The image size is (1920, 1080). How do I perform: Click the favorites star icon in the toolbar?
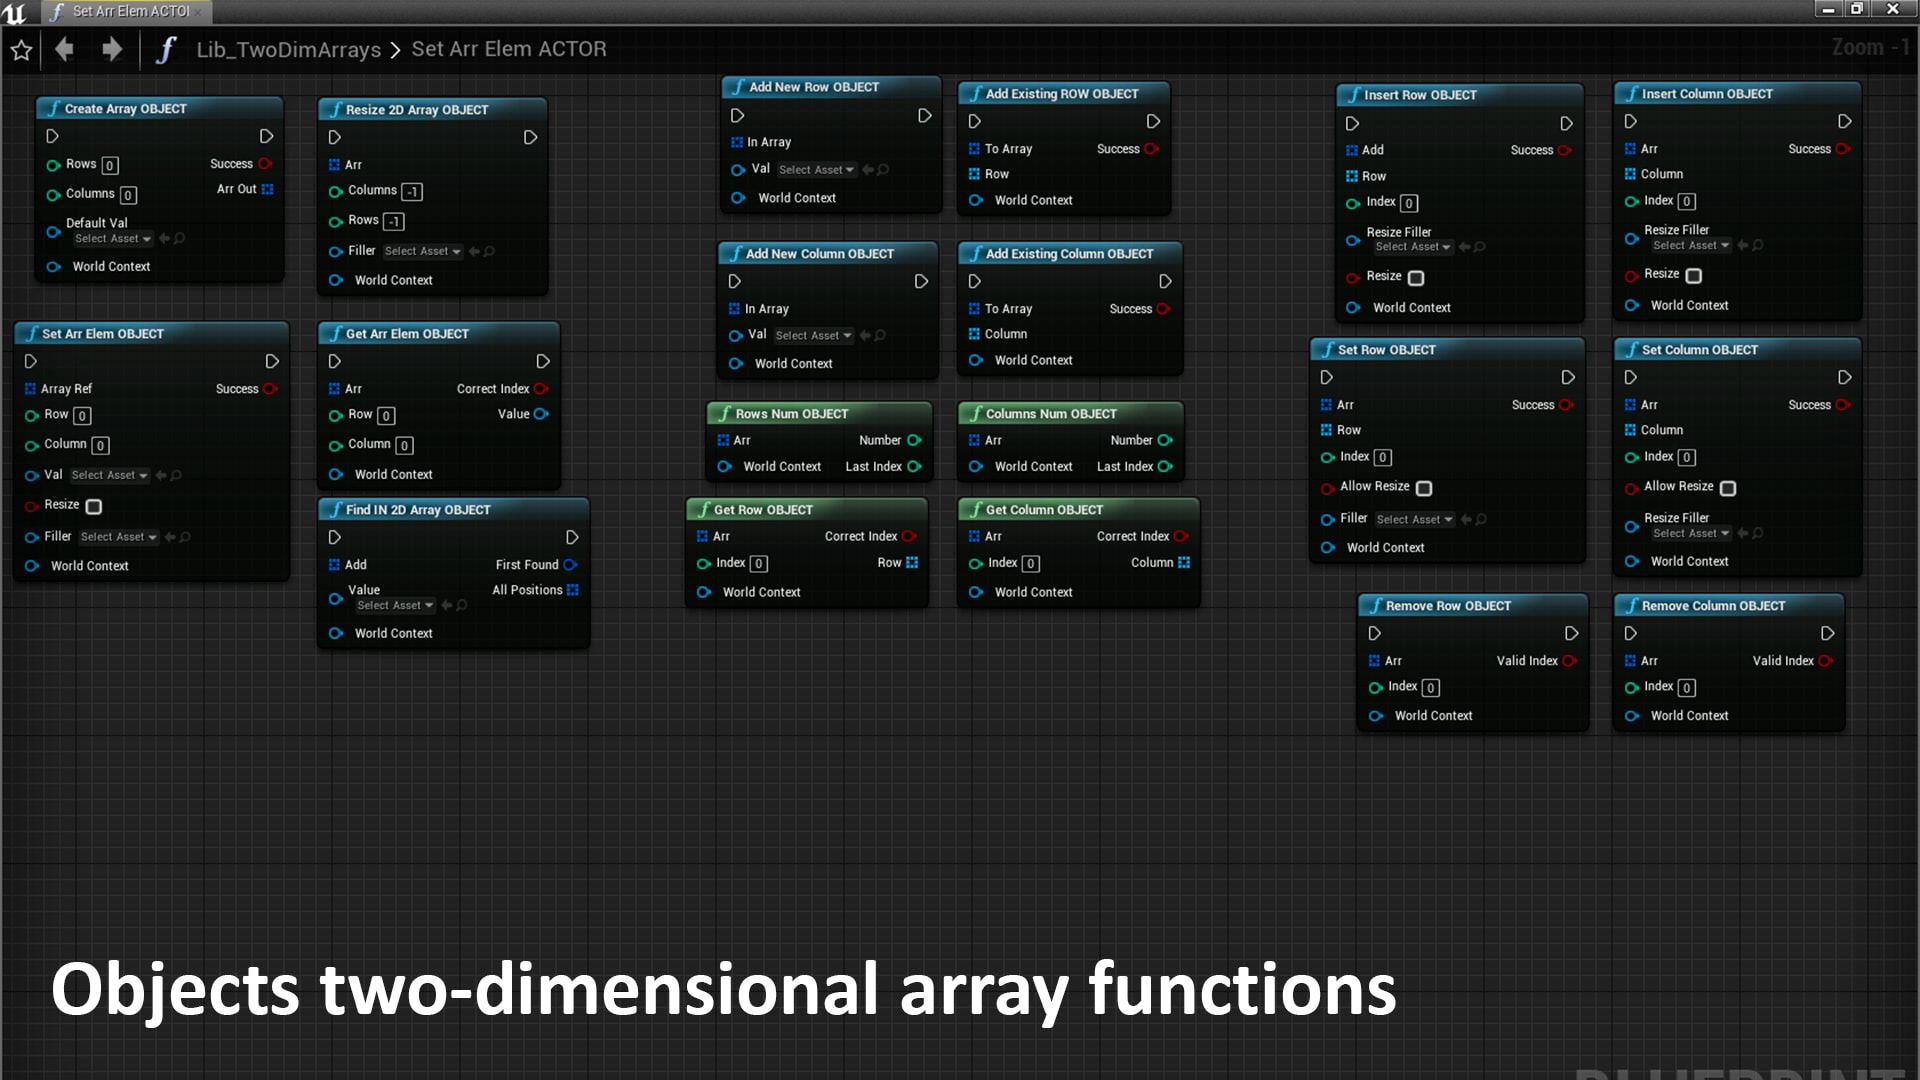pos(20,48)
